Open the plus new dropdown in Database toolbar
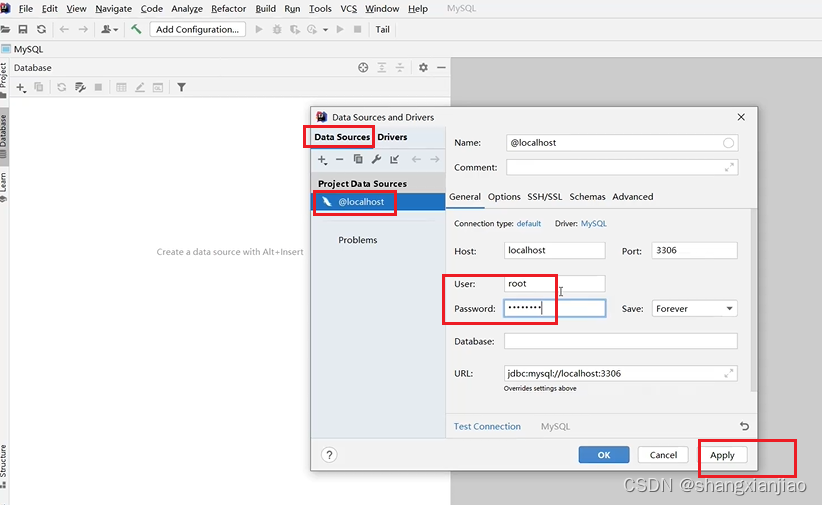 click(20, 88)
